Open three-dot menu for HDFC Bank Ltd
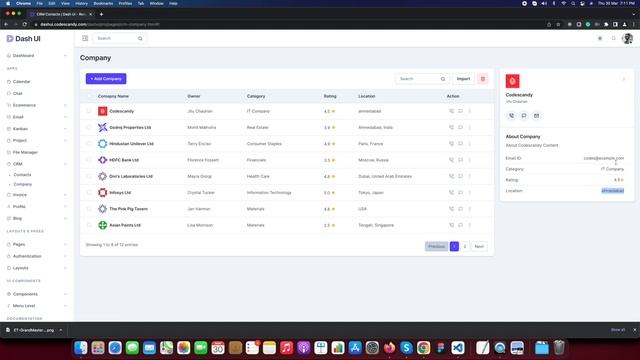 click(x=469, y=160)
